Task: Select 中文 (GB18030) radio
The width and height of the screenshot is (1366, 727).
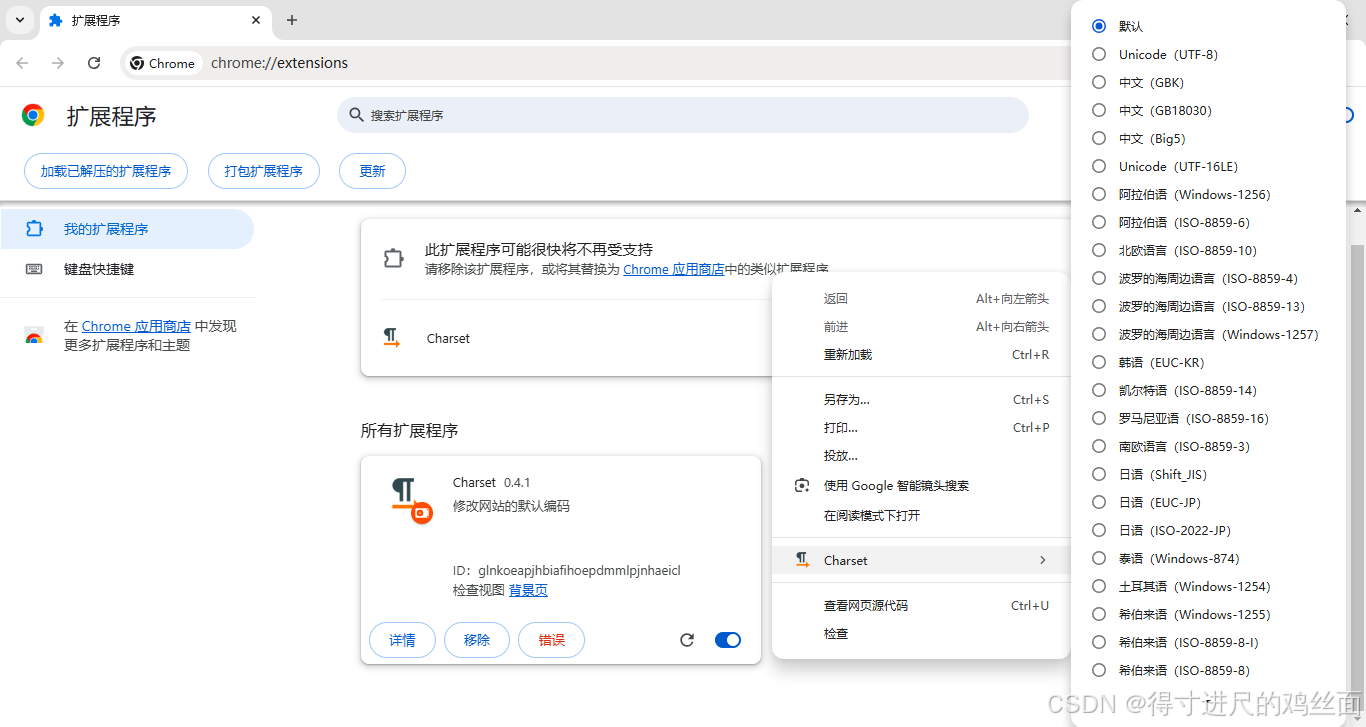Action: click(1099, 110)
